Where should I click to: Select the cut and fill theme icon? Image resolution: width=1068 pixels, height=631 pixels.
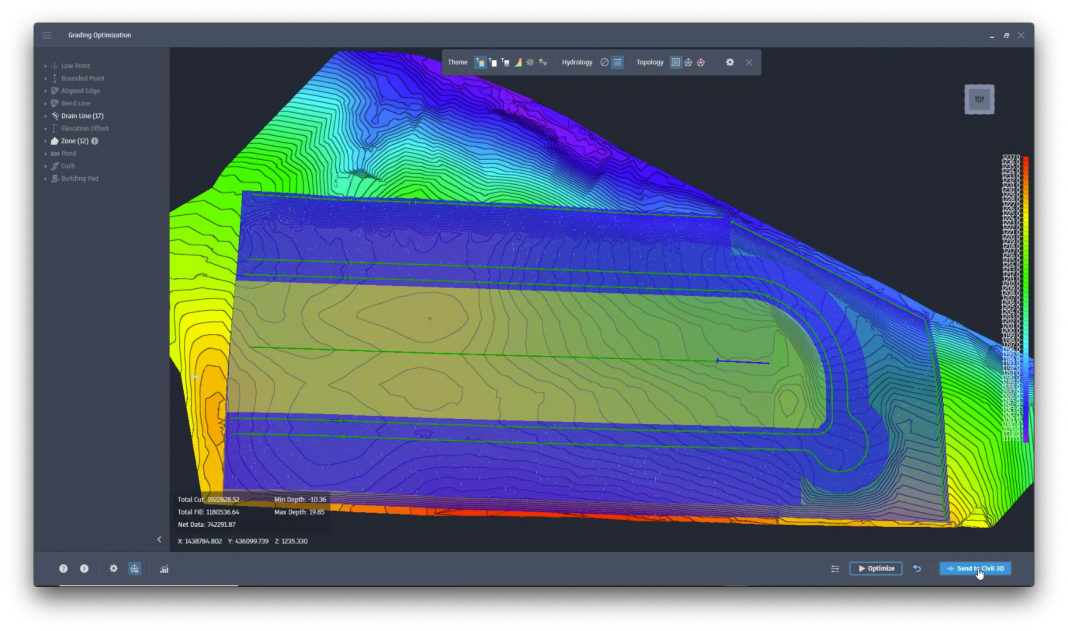(543, 62)
